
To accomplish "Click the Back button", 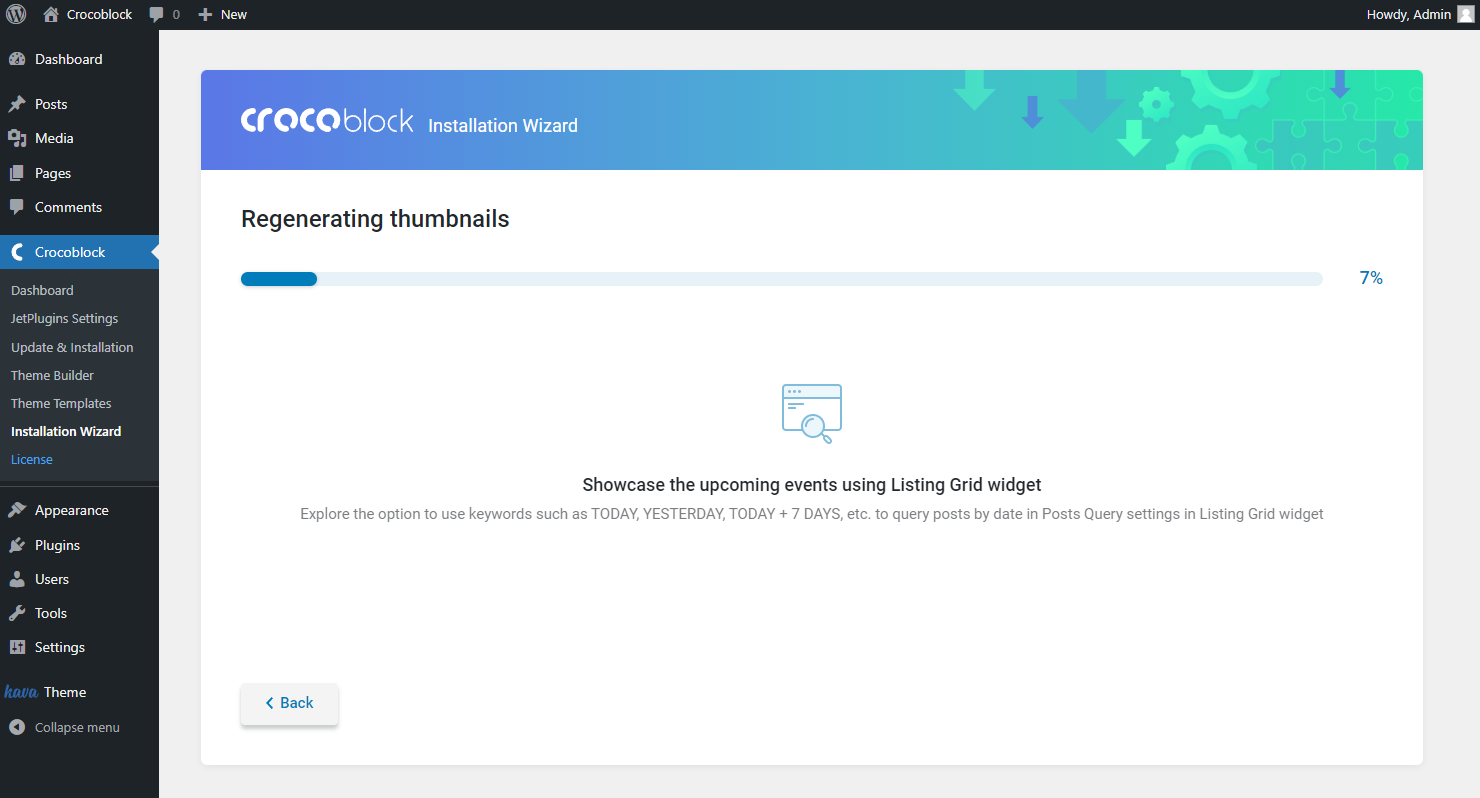I will 289,703.
